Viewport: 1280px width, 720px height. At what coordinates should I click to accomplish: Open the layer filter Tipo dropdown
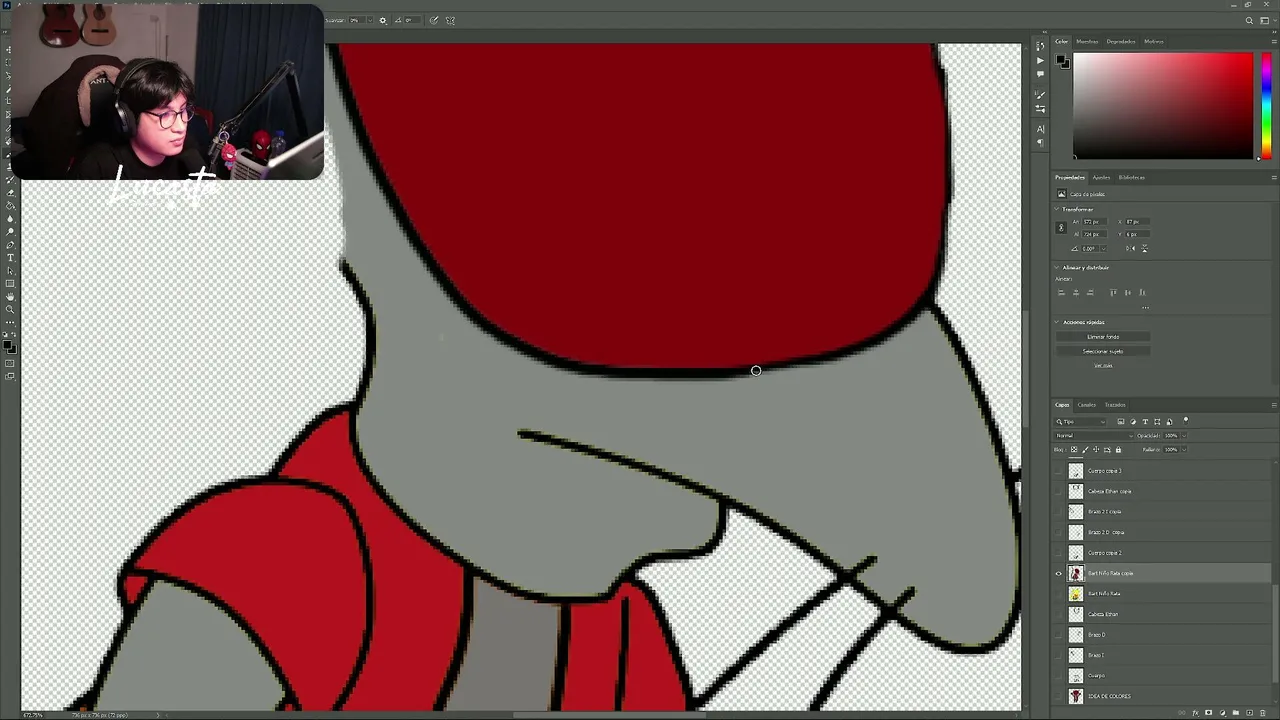point(1080,422)
